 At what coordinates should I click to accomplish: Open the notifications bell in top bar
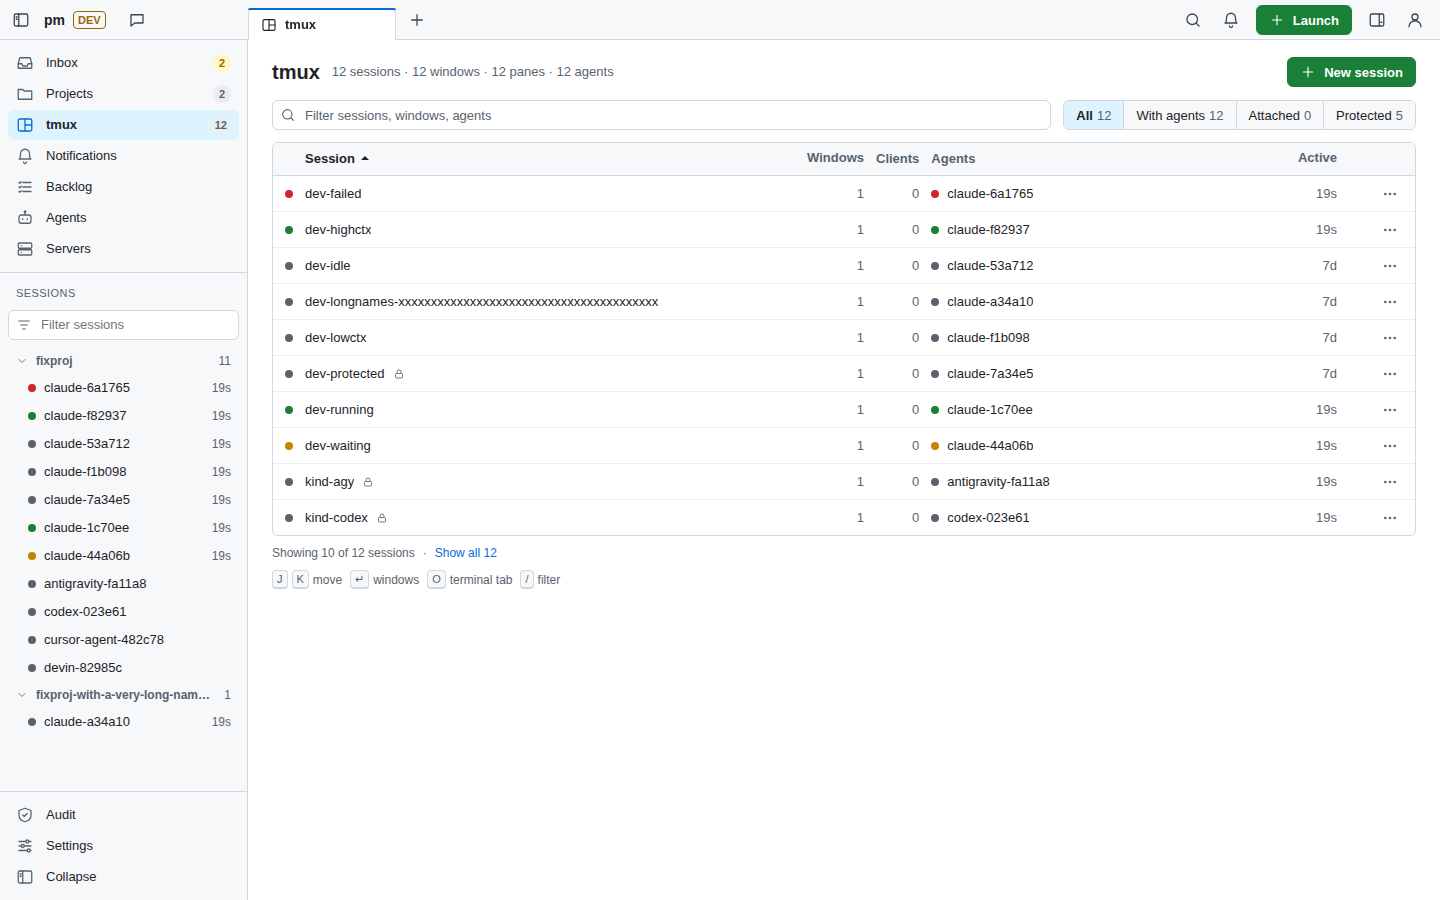(1231, 20)
